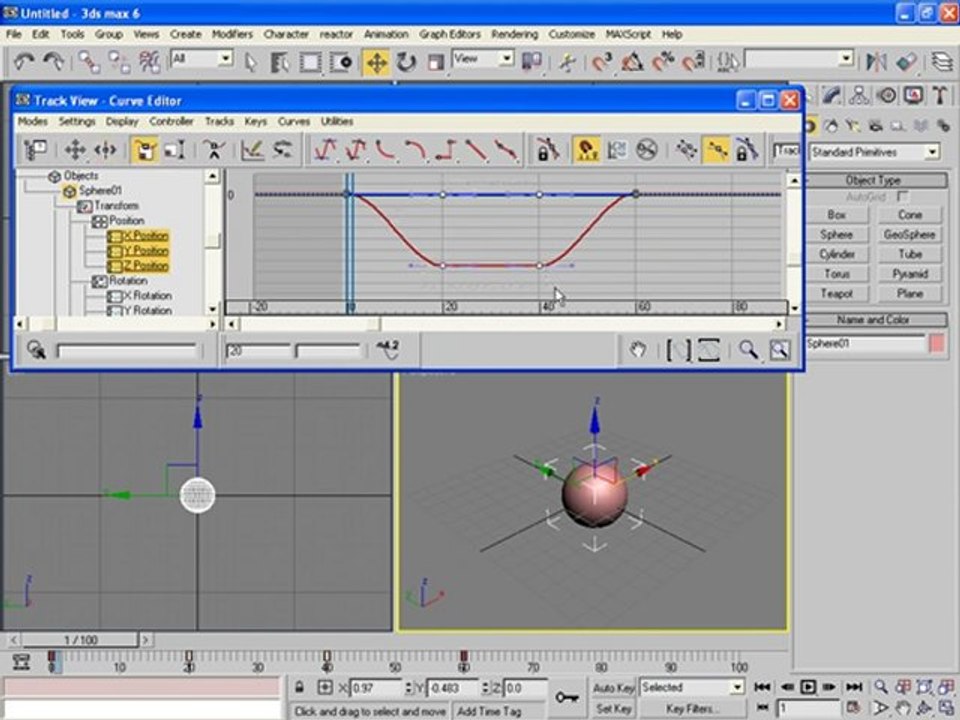Open Curve Editor Utilities menu
The height and width of the screenshot is (720, 960).
tap(337, 121)
